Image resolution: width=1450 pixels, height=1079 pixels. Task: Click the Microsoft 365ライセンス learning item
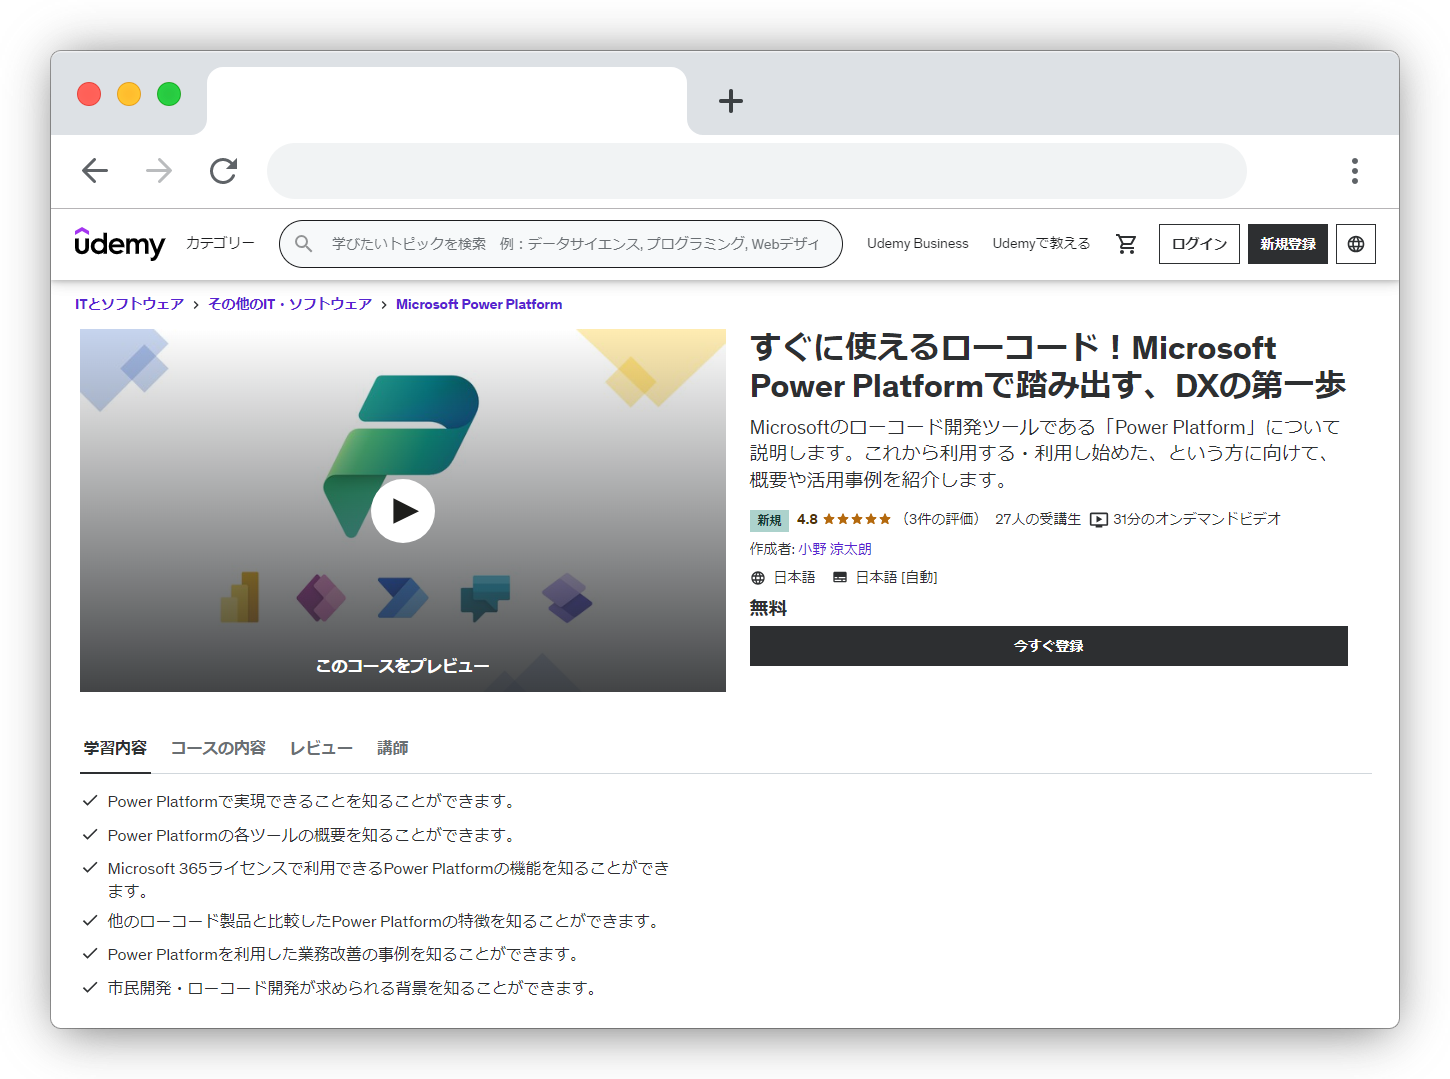389,879
